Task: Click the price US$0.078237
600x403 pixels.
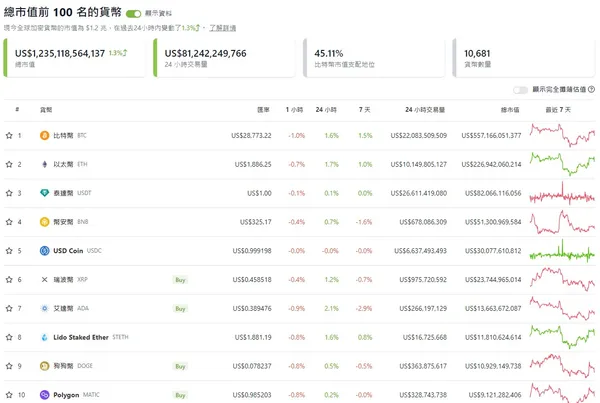Action: click(x=252, y=366)
